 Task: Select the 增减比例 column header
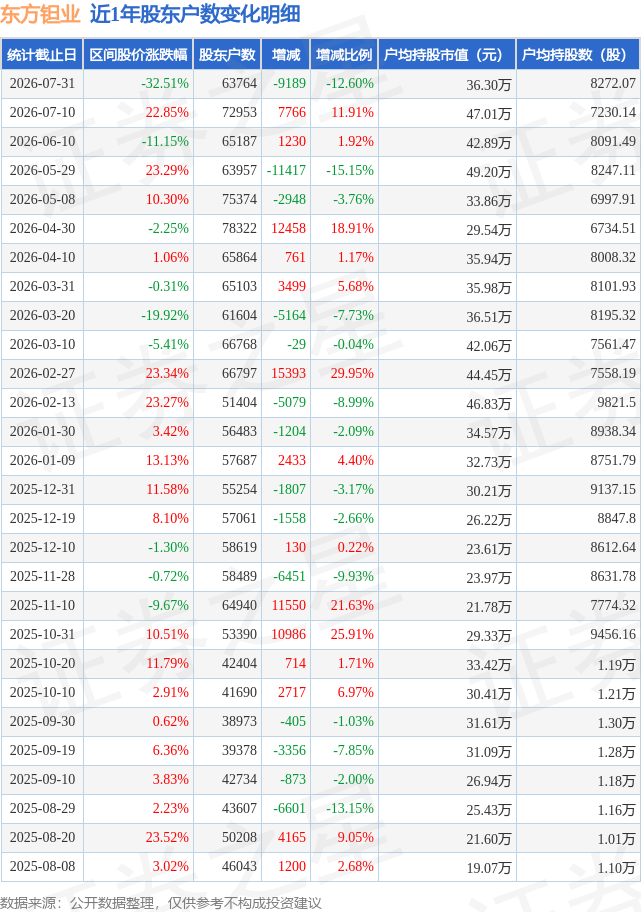click(x=344, y=55)
